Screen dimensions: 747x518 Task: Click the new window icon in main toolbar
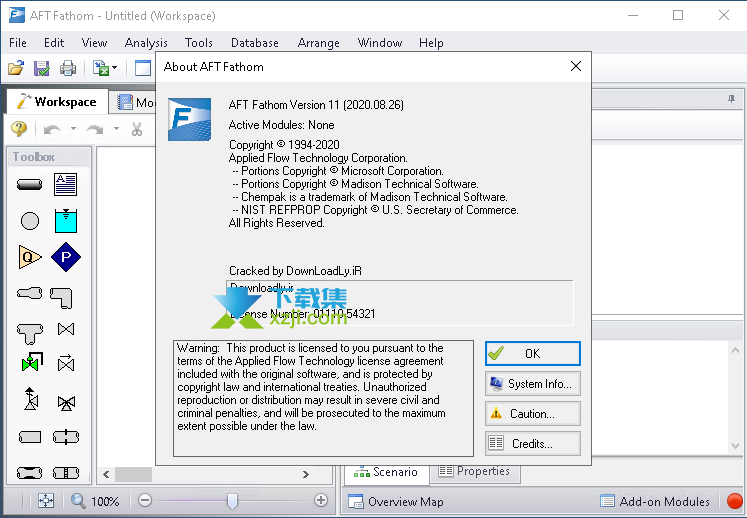[142, 68]
